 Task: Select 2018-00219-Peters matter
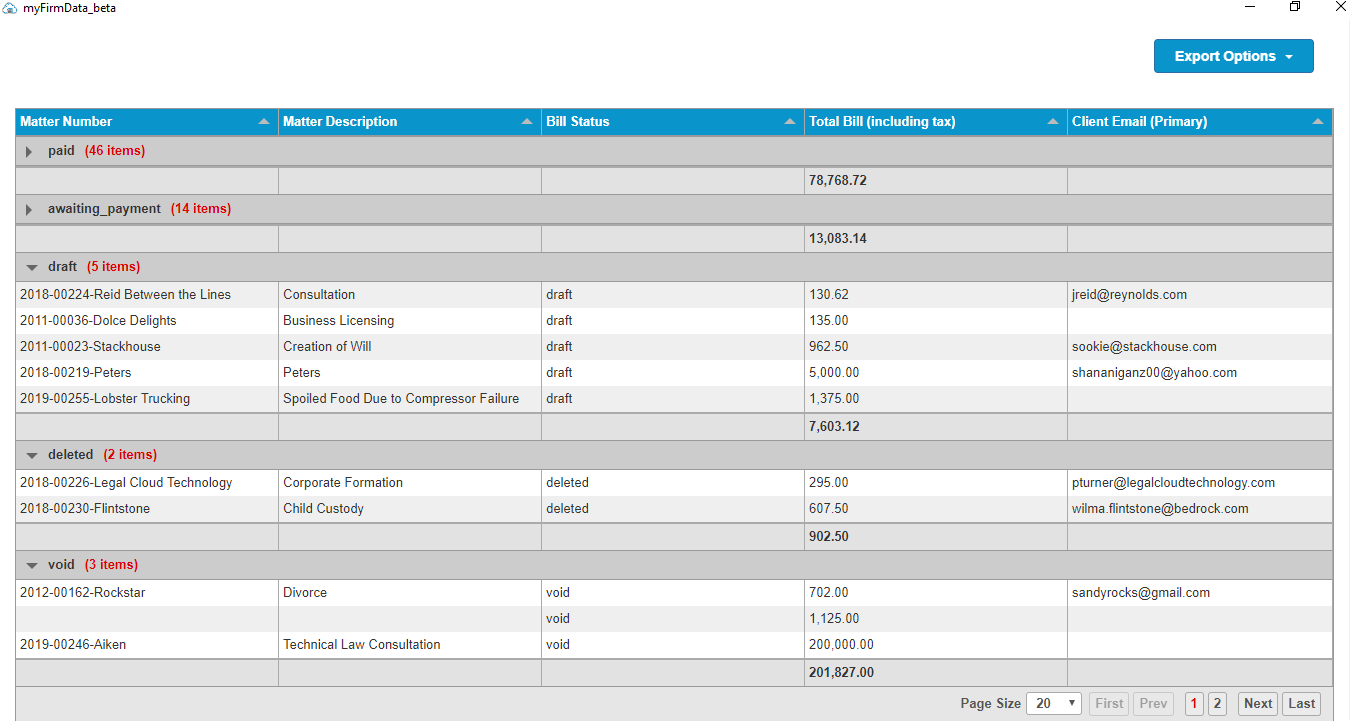point(76,373)
